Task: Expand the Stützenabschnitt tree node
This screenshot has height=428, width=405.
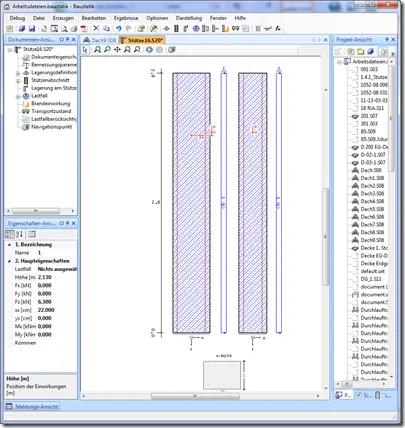Action: click(18, 81)
